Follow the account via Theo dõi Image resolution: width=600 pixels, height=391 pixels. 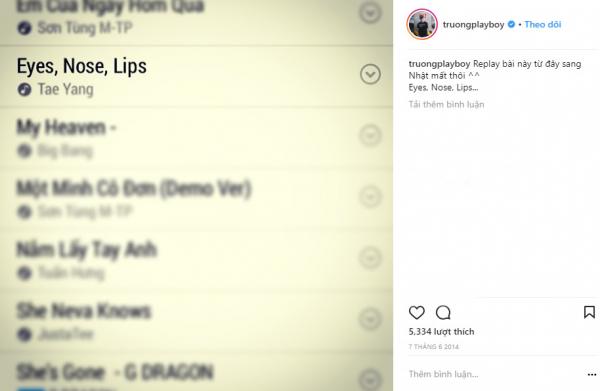click(543, 24)
